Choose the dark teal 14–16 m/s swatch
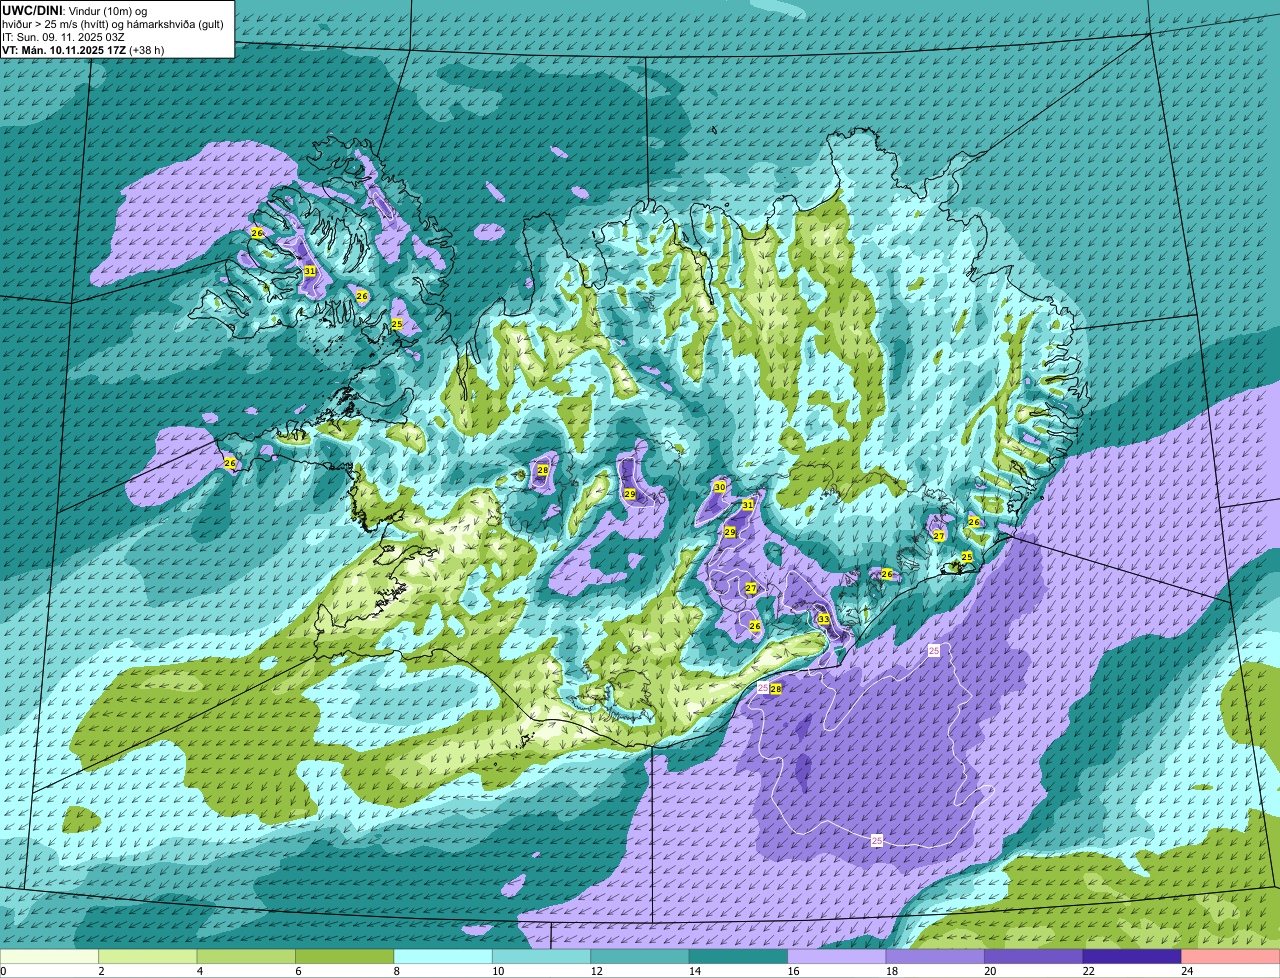1280x978 pixels. pyautogui.click(x=739, y=957)
